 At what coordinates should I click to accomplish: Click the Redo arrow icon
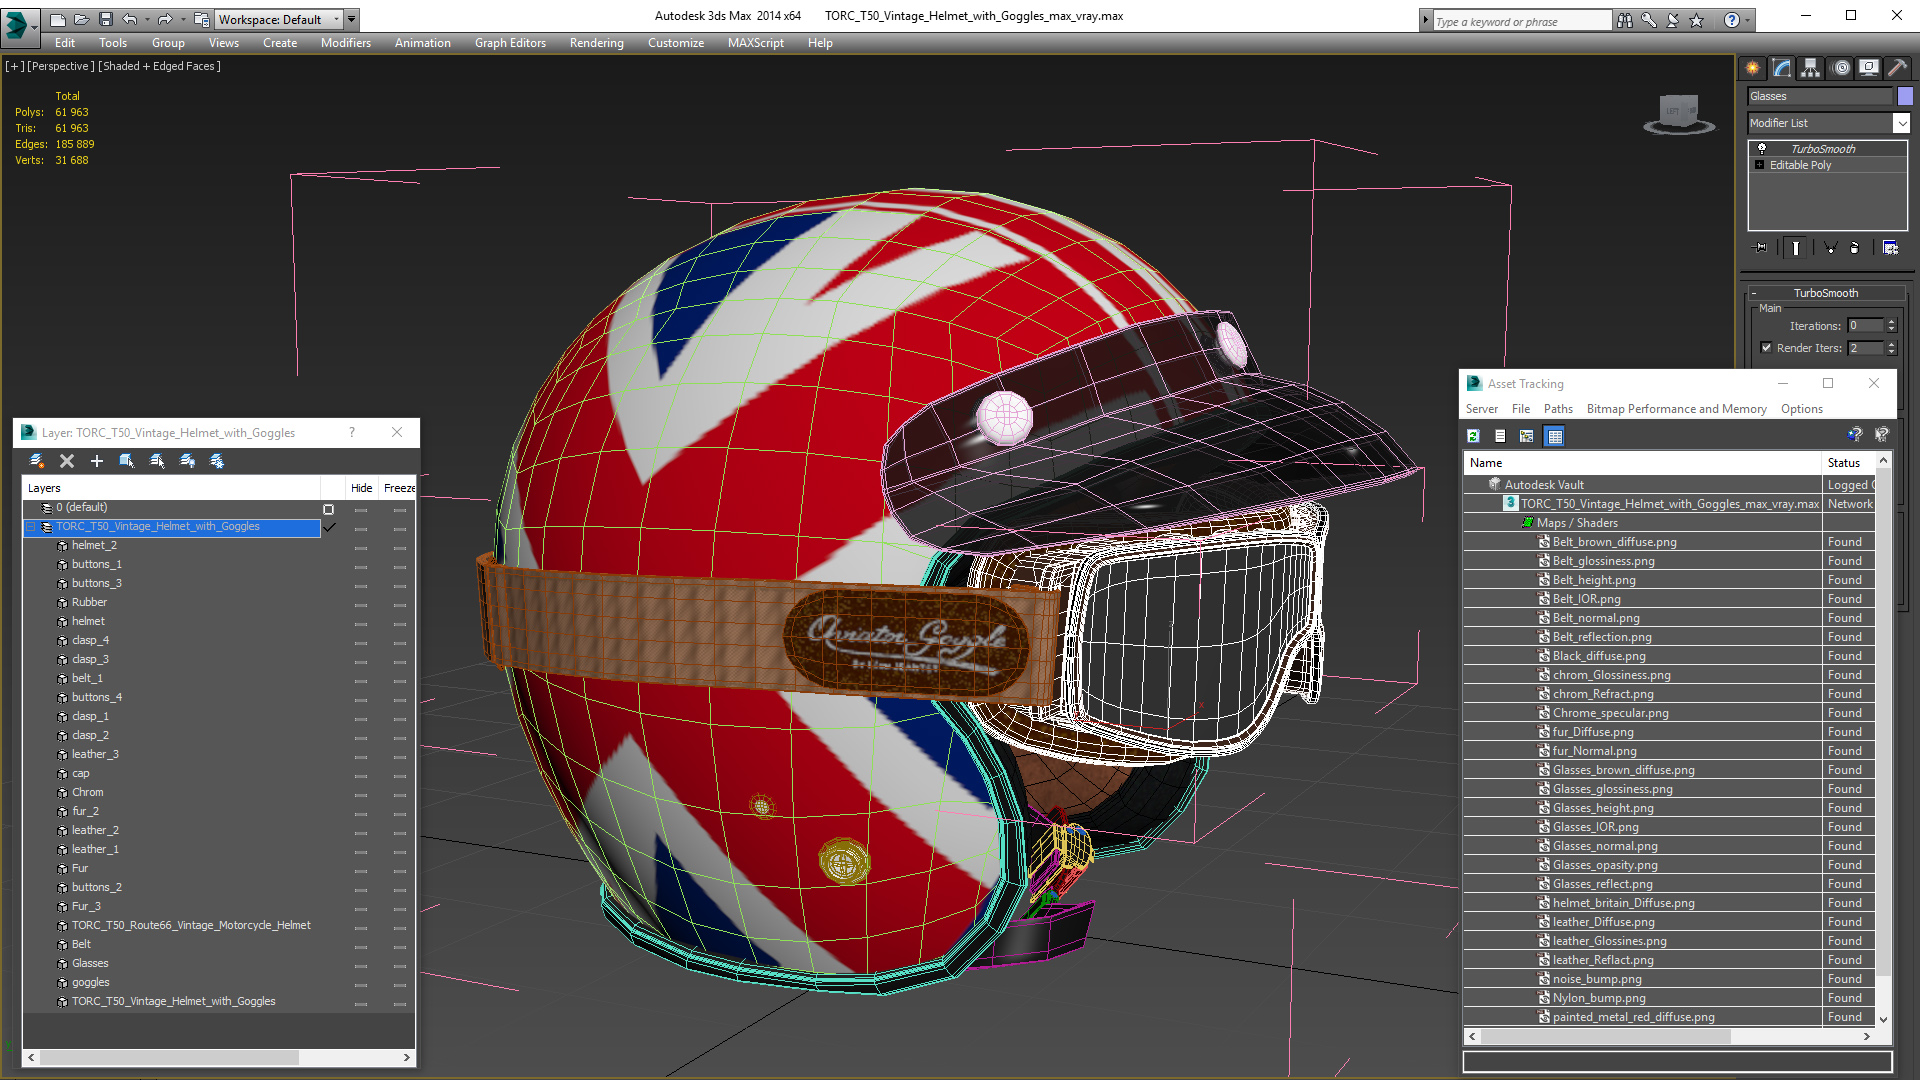165,19
